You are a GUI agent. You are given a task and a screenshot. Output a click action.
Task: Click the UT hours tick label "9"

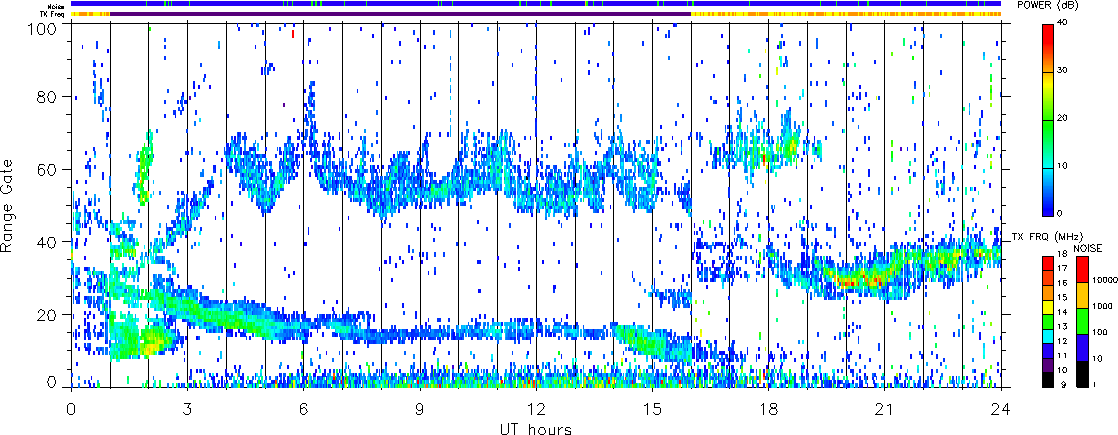tap(420, 409)
